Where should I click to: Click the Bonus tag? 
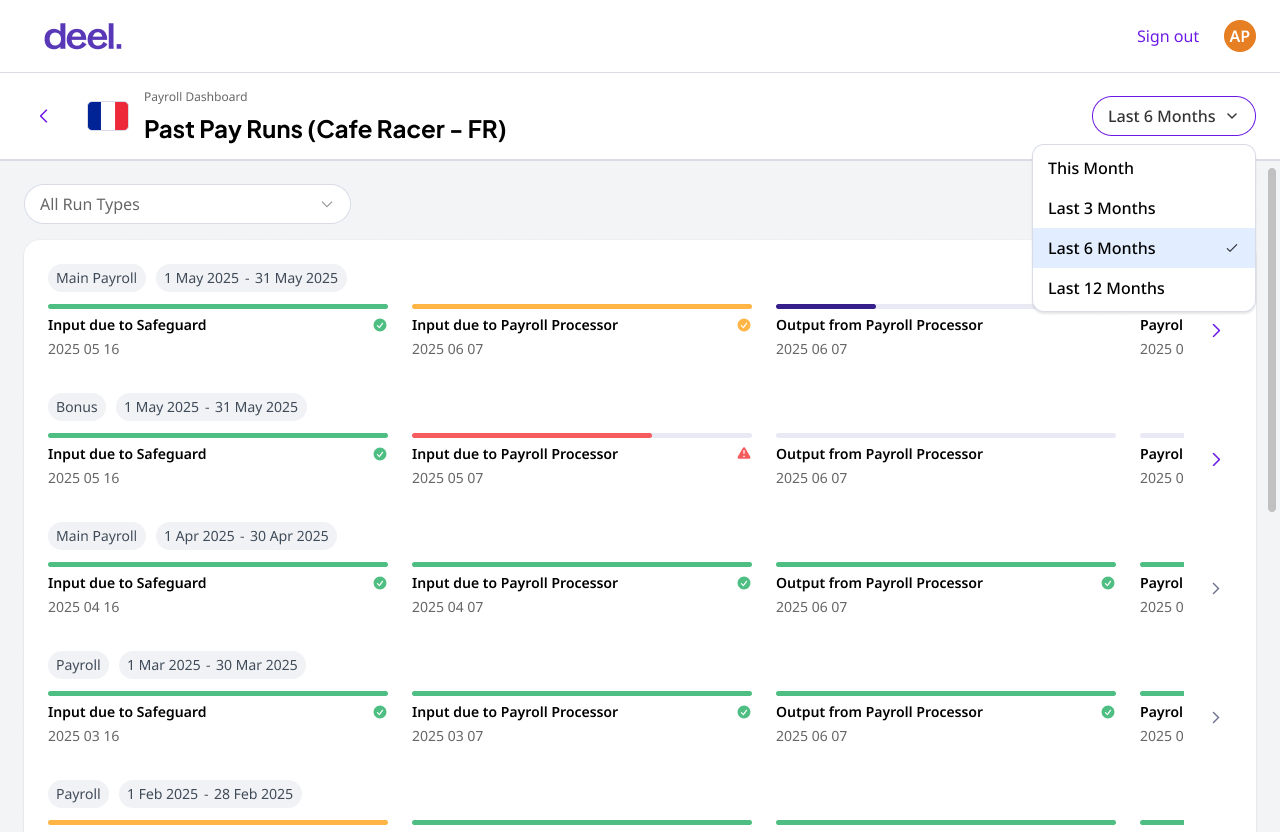[77, 407]
